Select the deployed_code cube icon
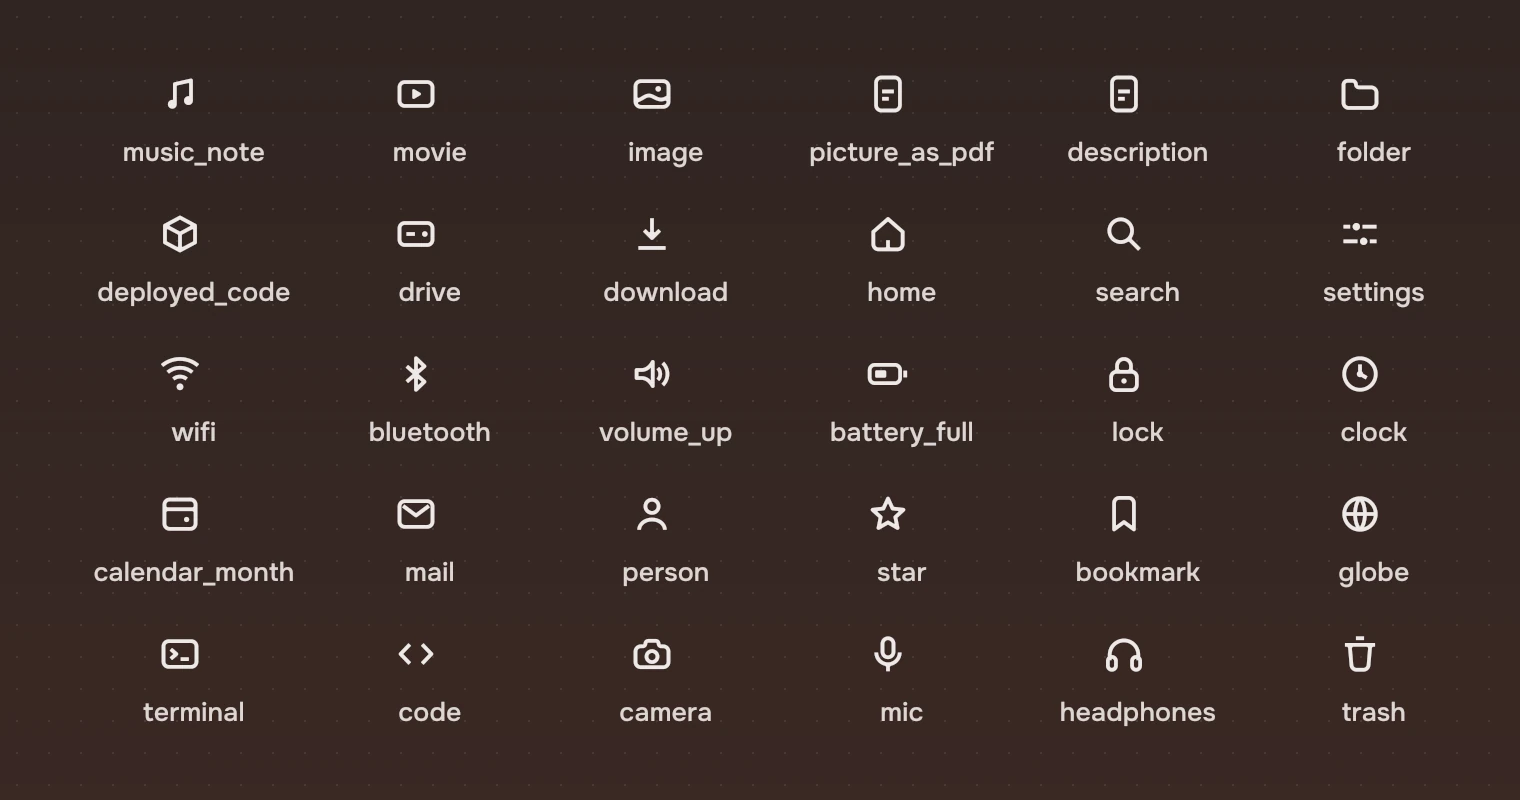This screenshot has height=800, width=1520. (180, 234)
